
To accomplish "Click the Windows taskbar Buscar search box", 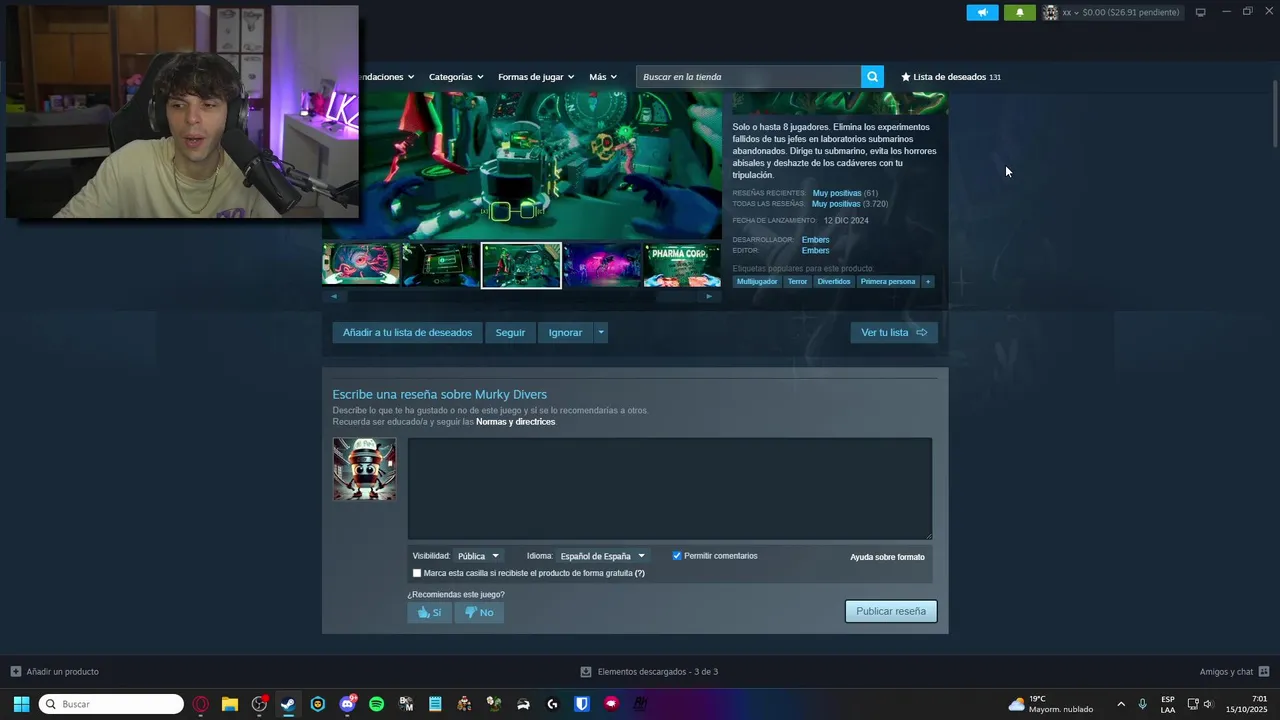I will point(111,704).
